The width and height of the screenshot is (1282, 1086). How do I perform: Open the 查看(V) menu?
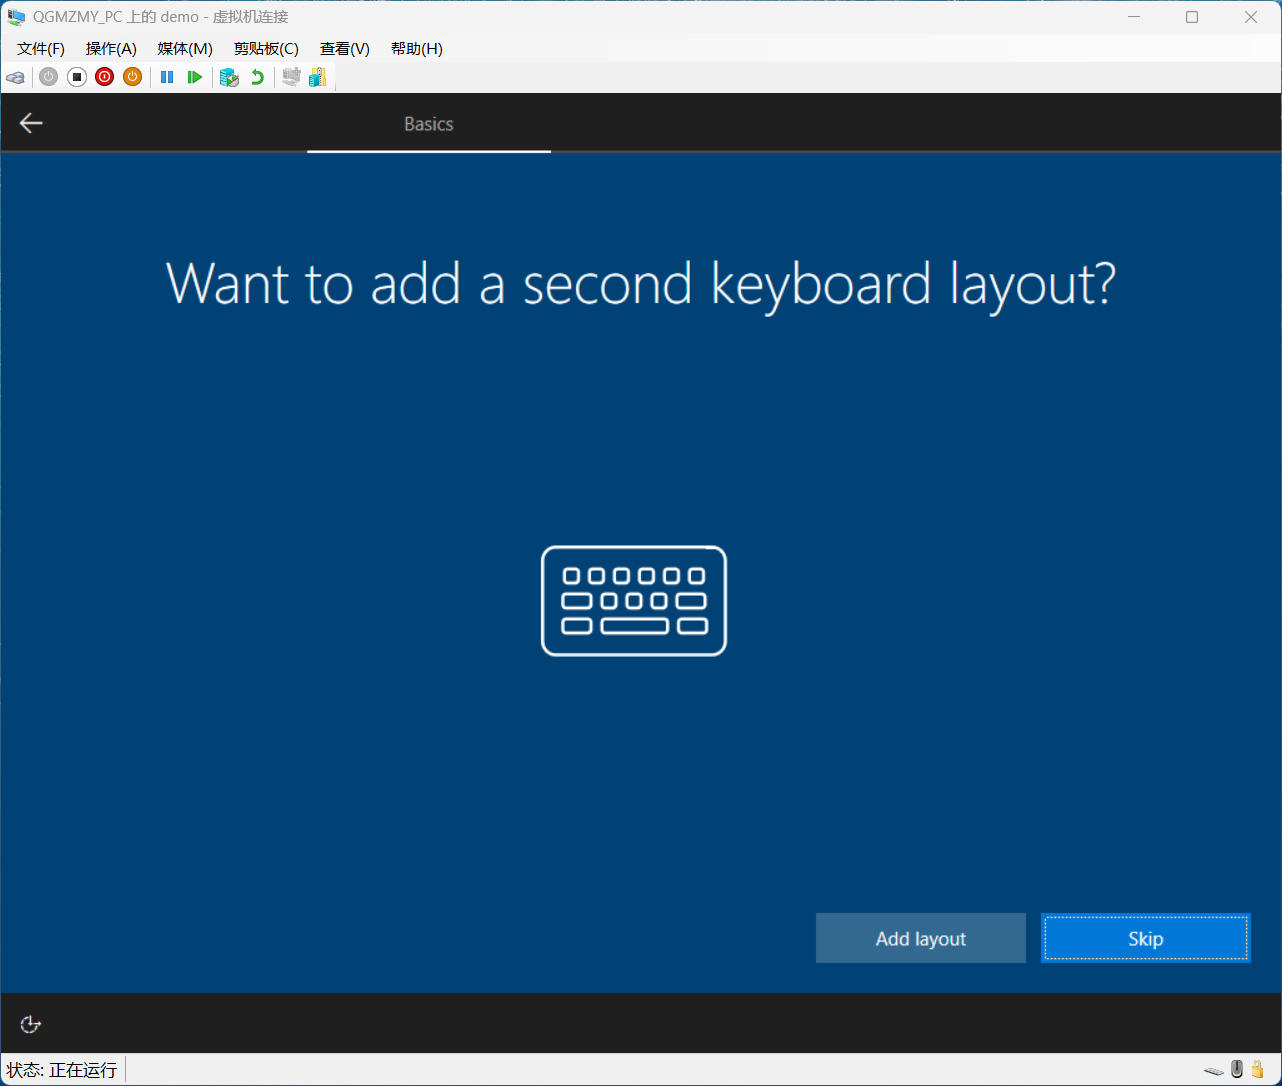coord(345,49)
